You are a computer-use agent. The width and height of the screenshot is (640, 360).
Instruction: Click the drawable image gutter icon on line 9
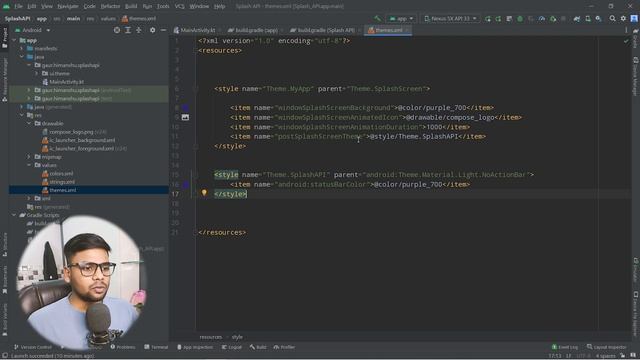click(x=185, y=117)
